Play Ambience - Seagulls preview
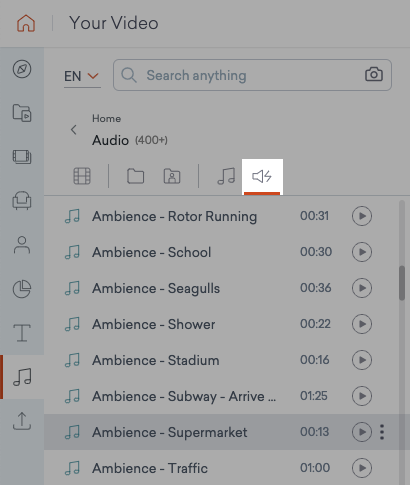Image resolution: width=410 pixels, height=485 pixels. tap(362, 288)
